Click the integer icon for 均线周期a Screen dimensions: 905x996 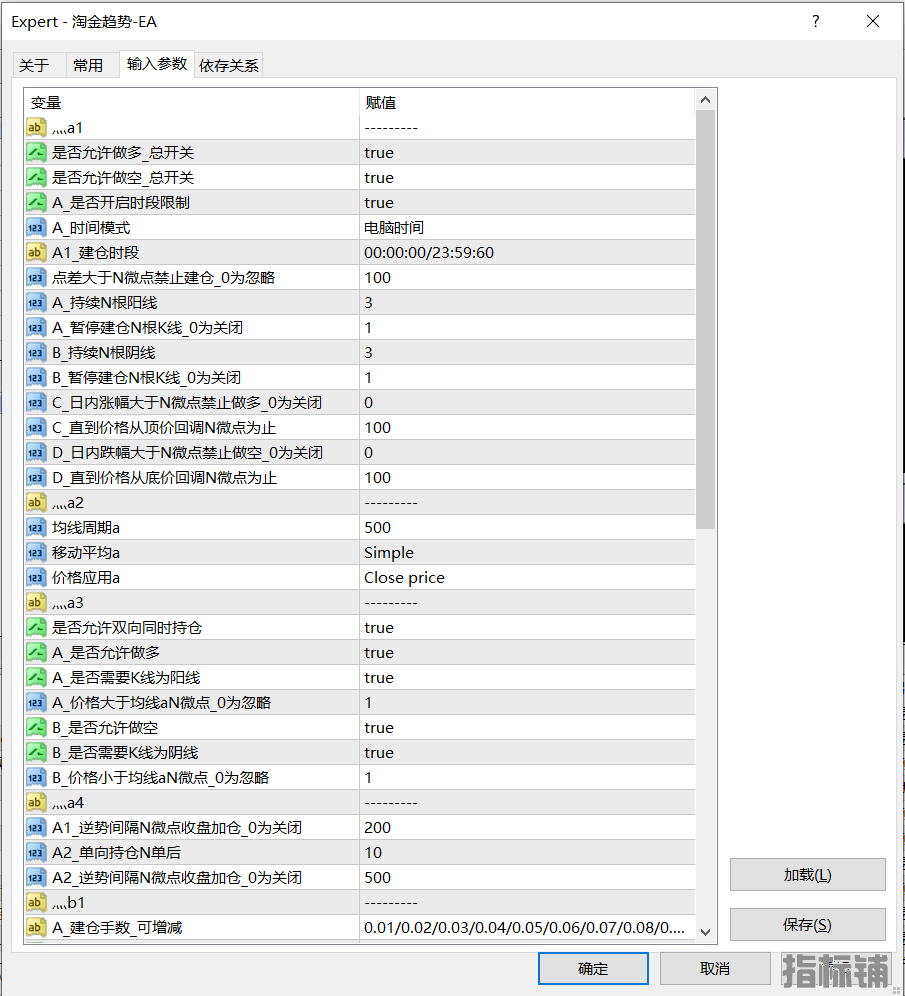point(36,528)
